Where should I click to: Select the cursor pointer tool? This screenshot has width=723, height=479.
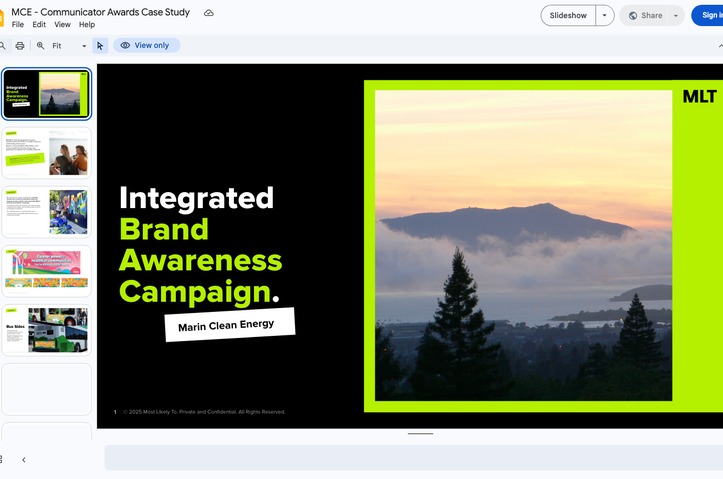click(x=100, y=46)
